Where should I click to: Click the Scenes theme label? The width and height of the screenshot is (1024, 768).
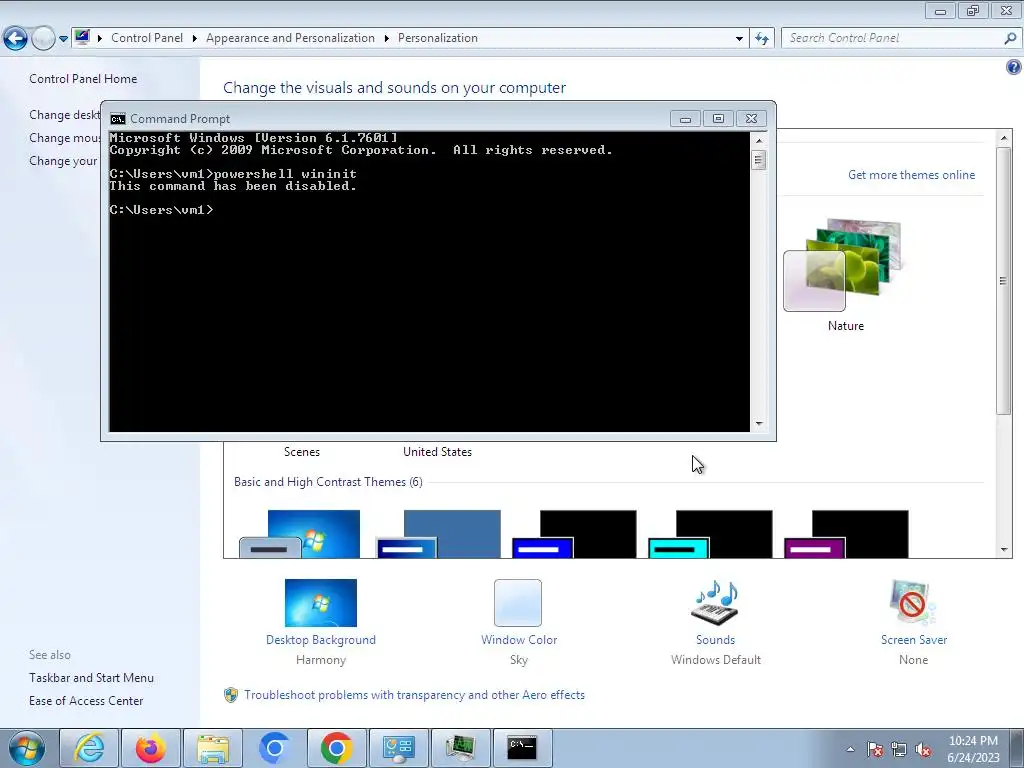[x=302, y=452]
